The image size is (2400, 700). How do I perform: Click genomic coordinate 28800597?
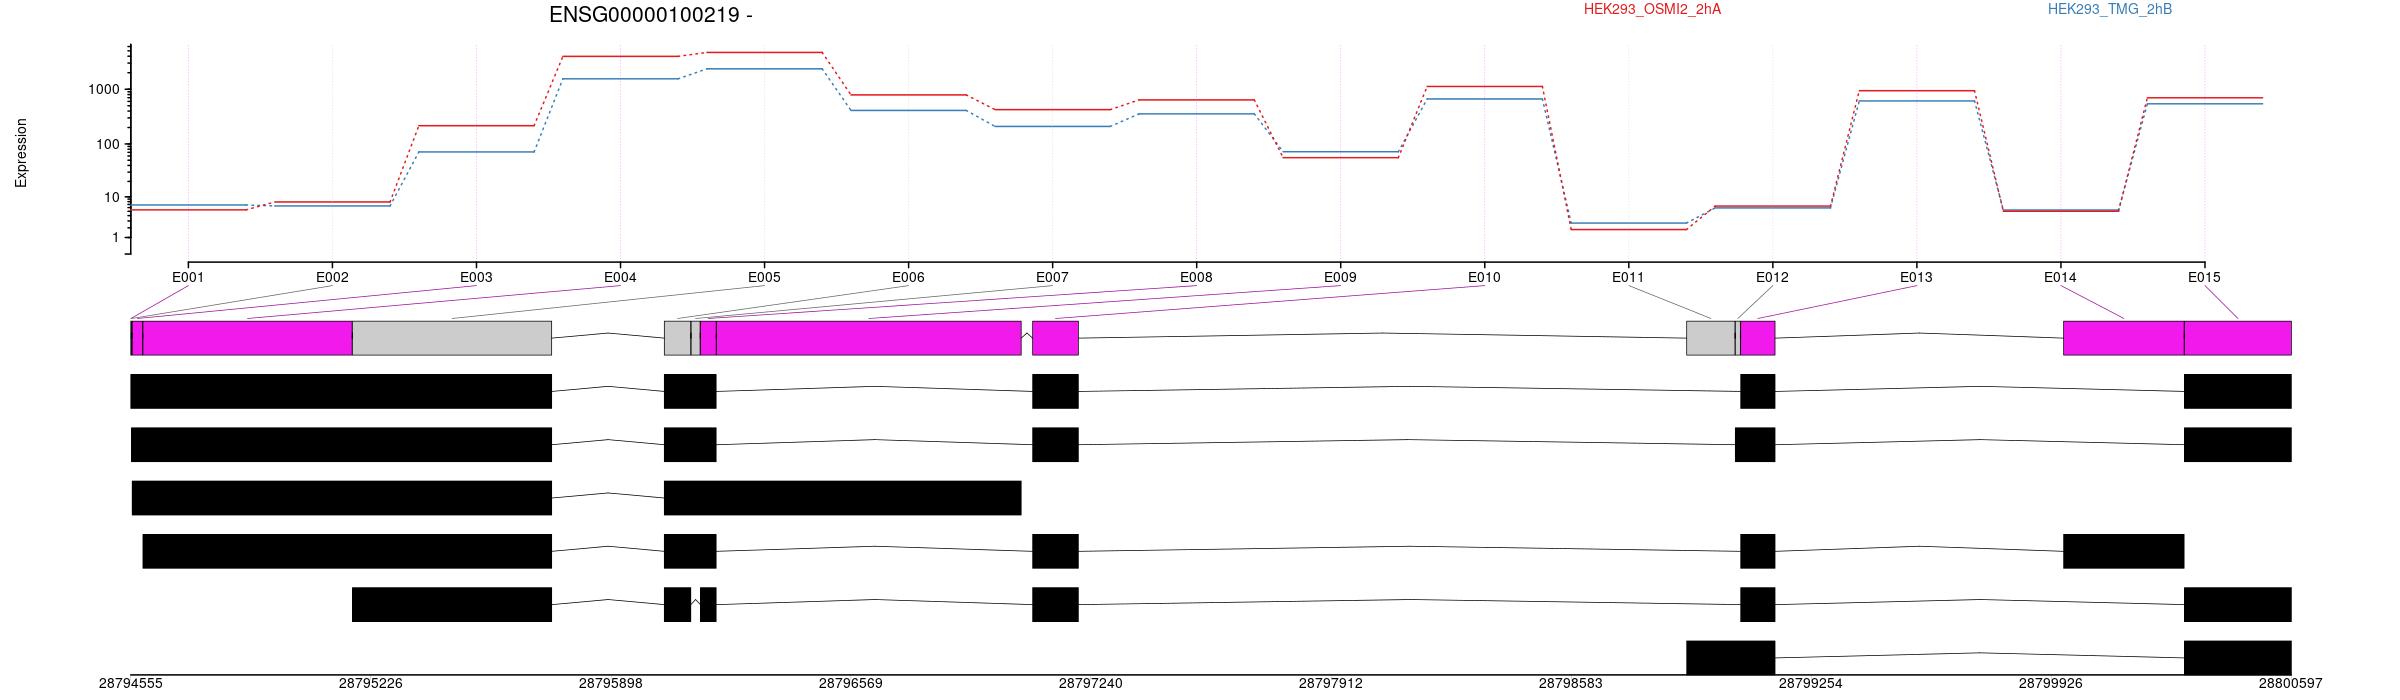[2291, 684]
